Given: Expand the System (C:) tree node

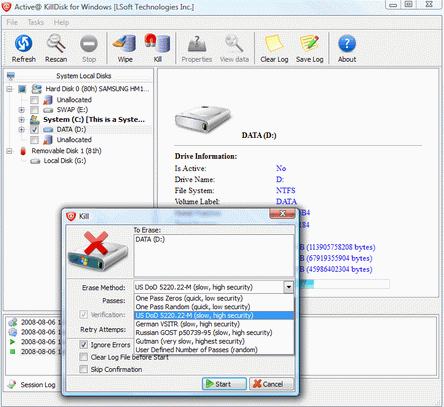Looking at the screenshot, I should pos(21,120).
